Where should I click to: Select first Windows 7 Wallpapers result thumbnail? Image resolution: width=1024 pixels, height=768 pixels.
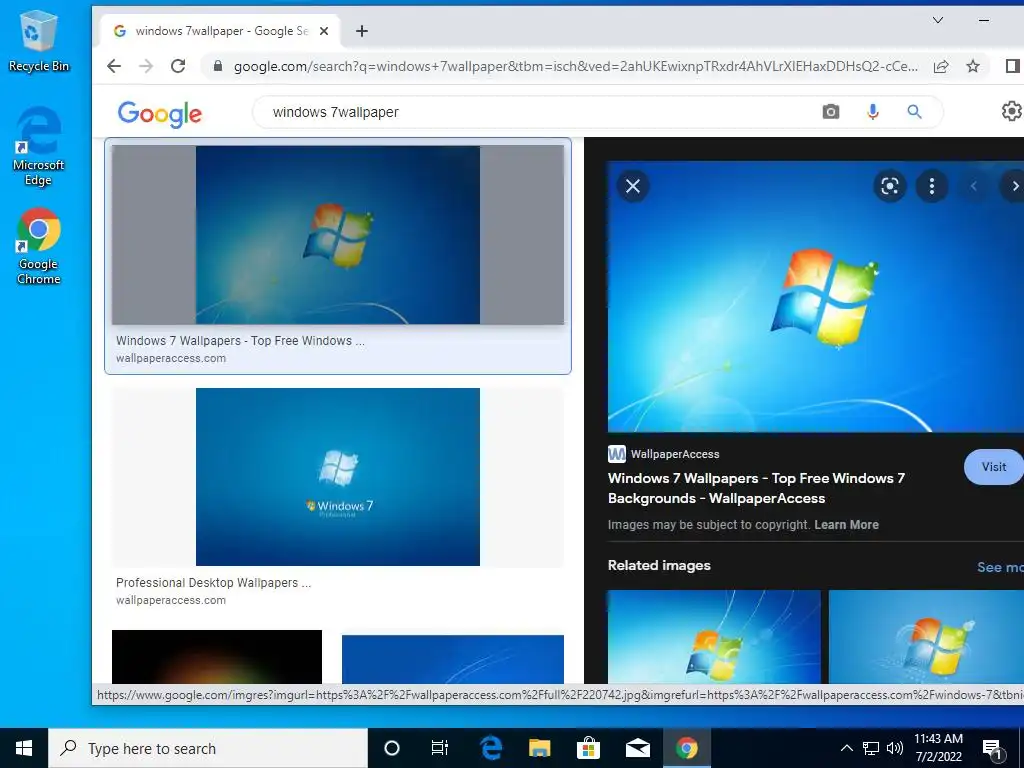pos(338,234)
